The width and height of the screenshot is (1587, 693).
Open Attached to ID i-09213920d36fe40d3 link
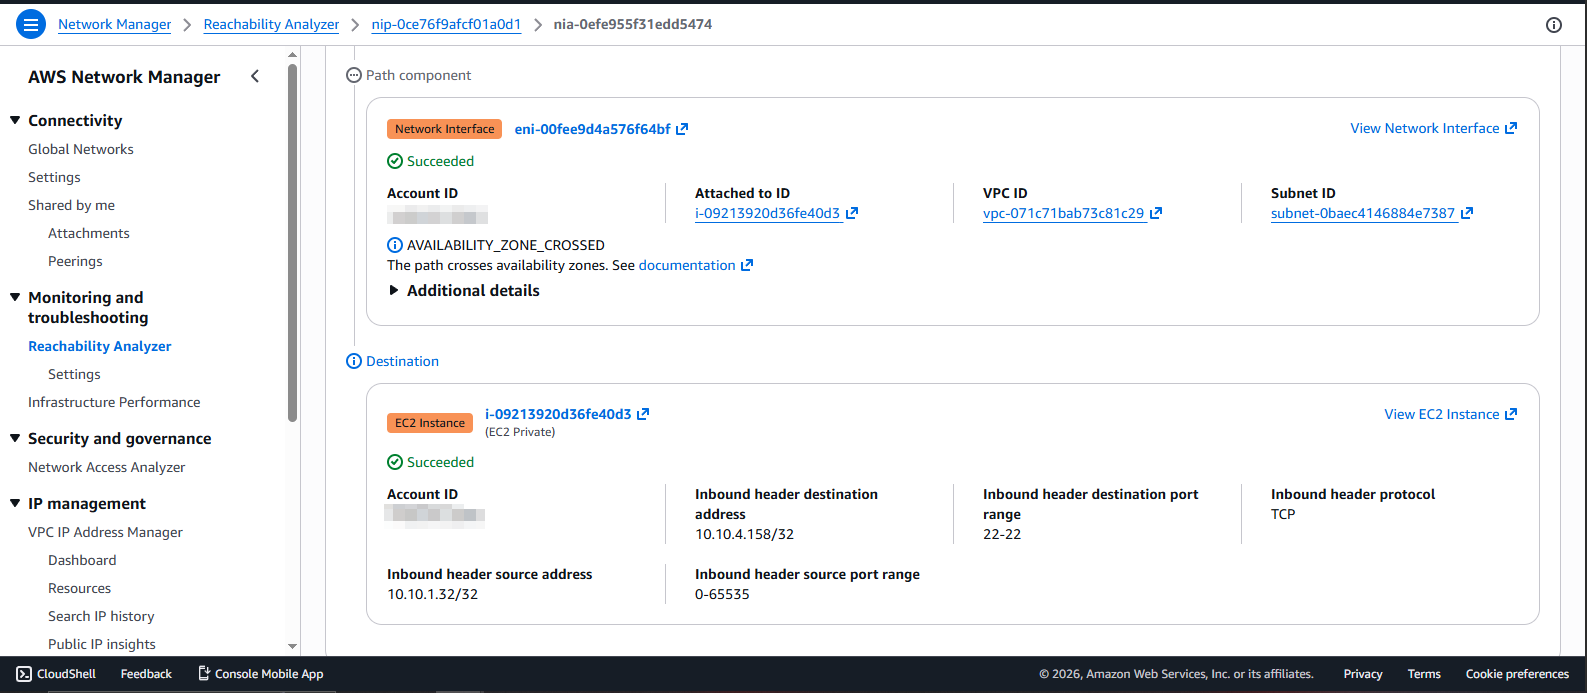tap(767, 213)
